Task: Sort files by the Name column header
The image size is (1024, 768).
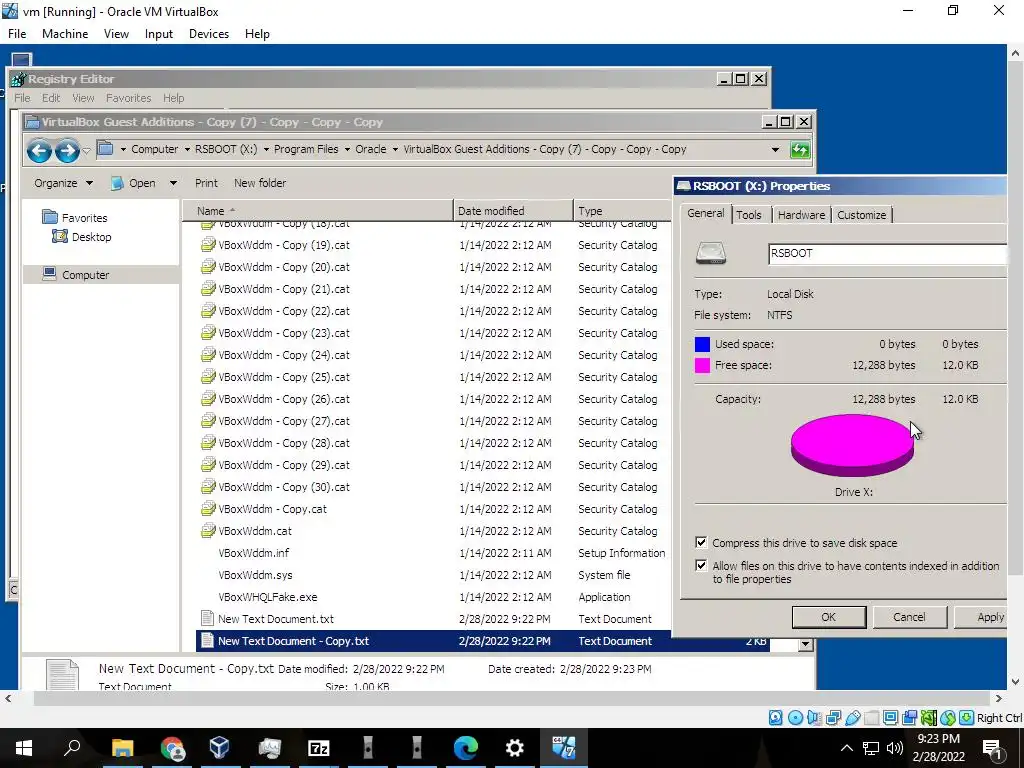Action: pos(317,211)
